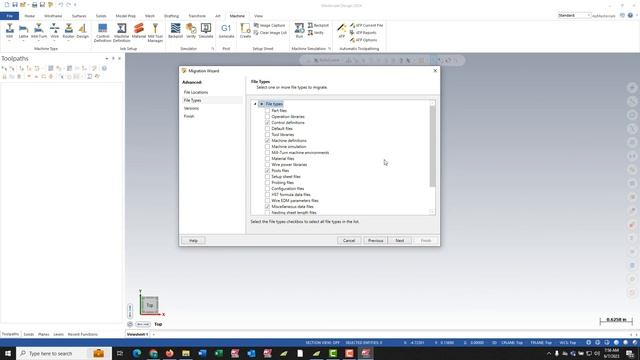Click the Cancel button in Migration Wizard
Image resolution: width=640 pixels, height=360 pixels.
click(349, 240)
